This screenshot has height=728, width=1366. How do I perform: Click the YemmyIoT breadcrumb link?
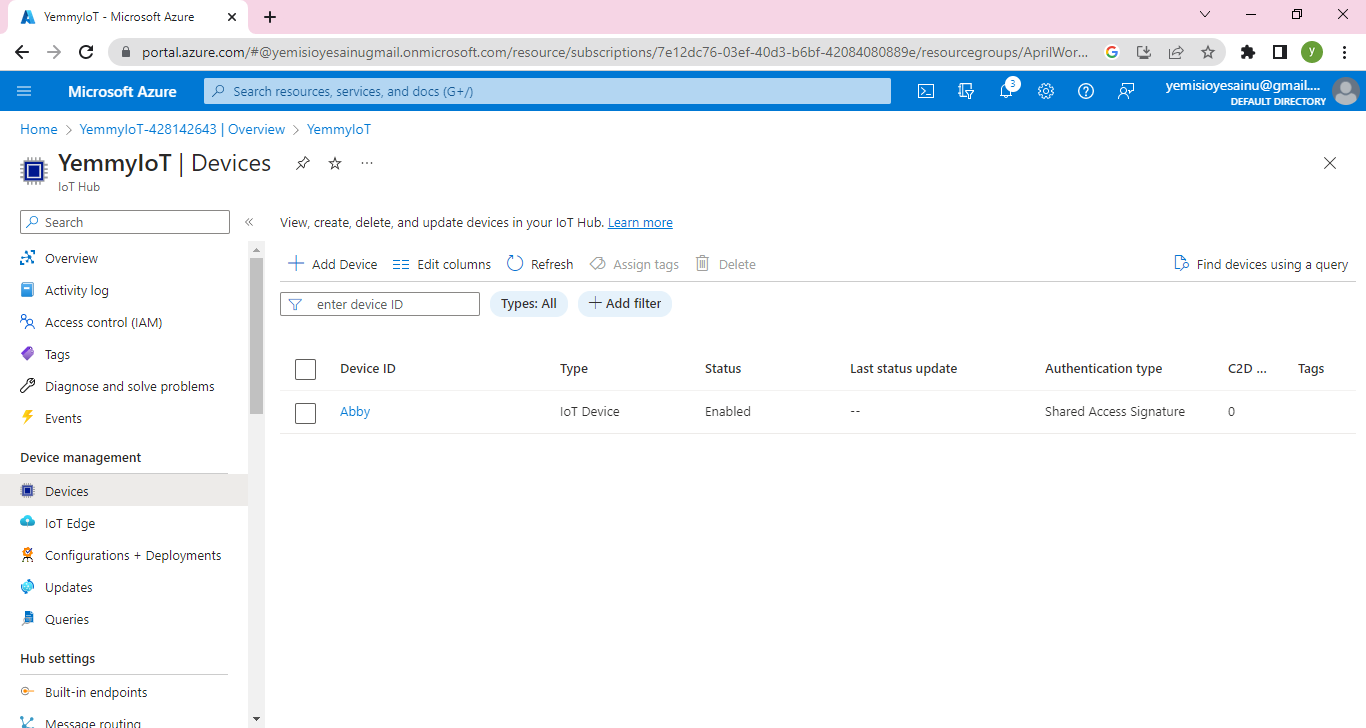click(x=339, y=129)
